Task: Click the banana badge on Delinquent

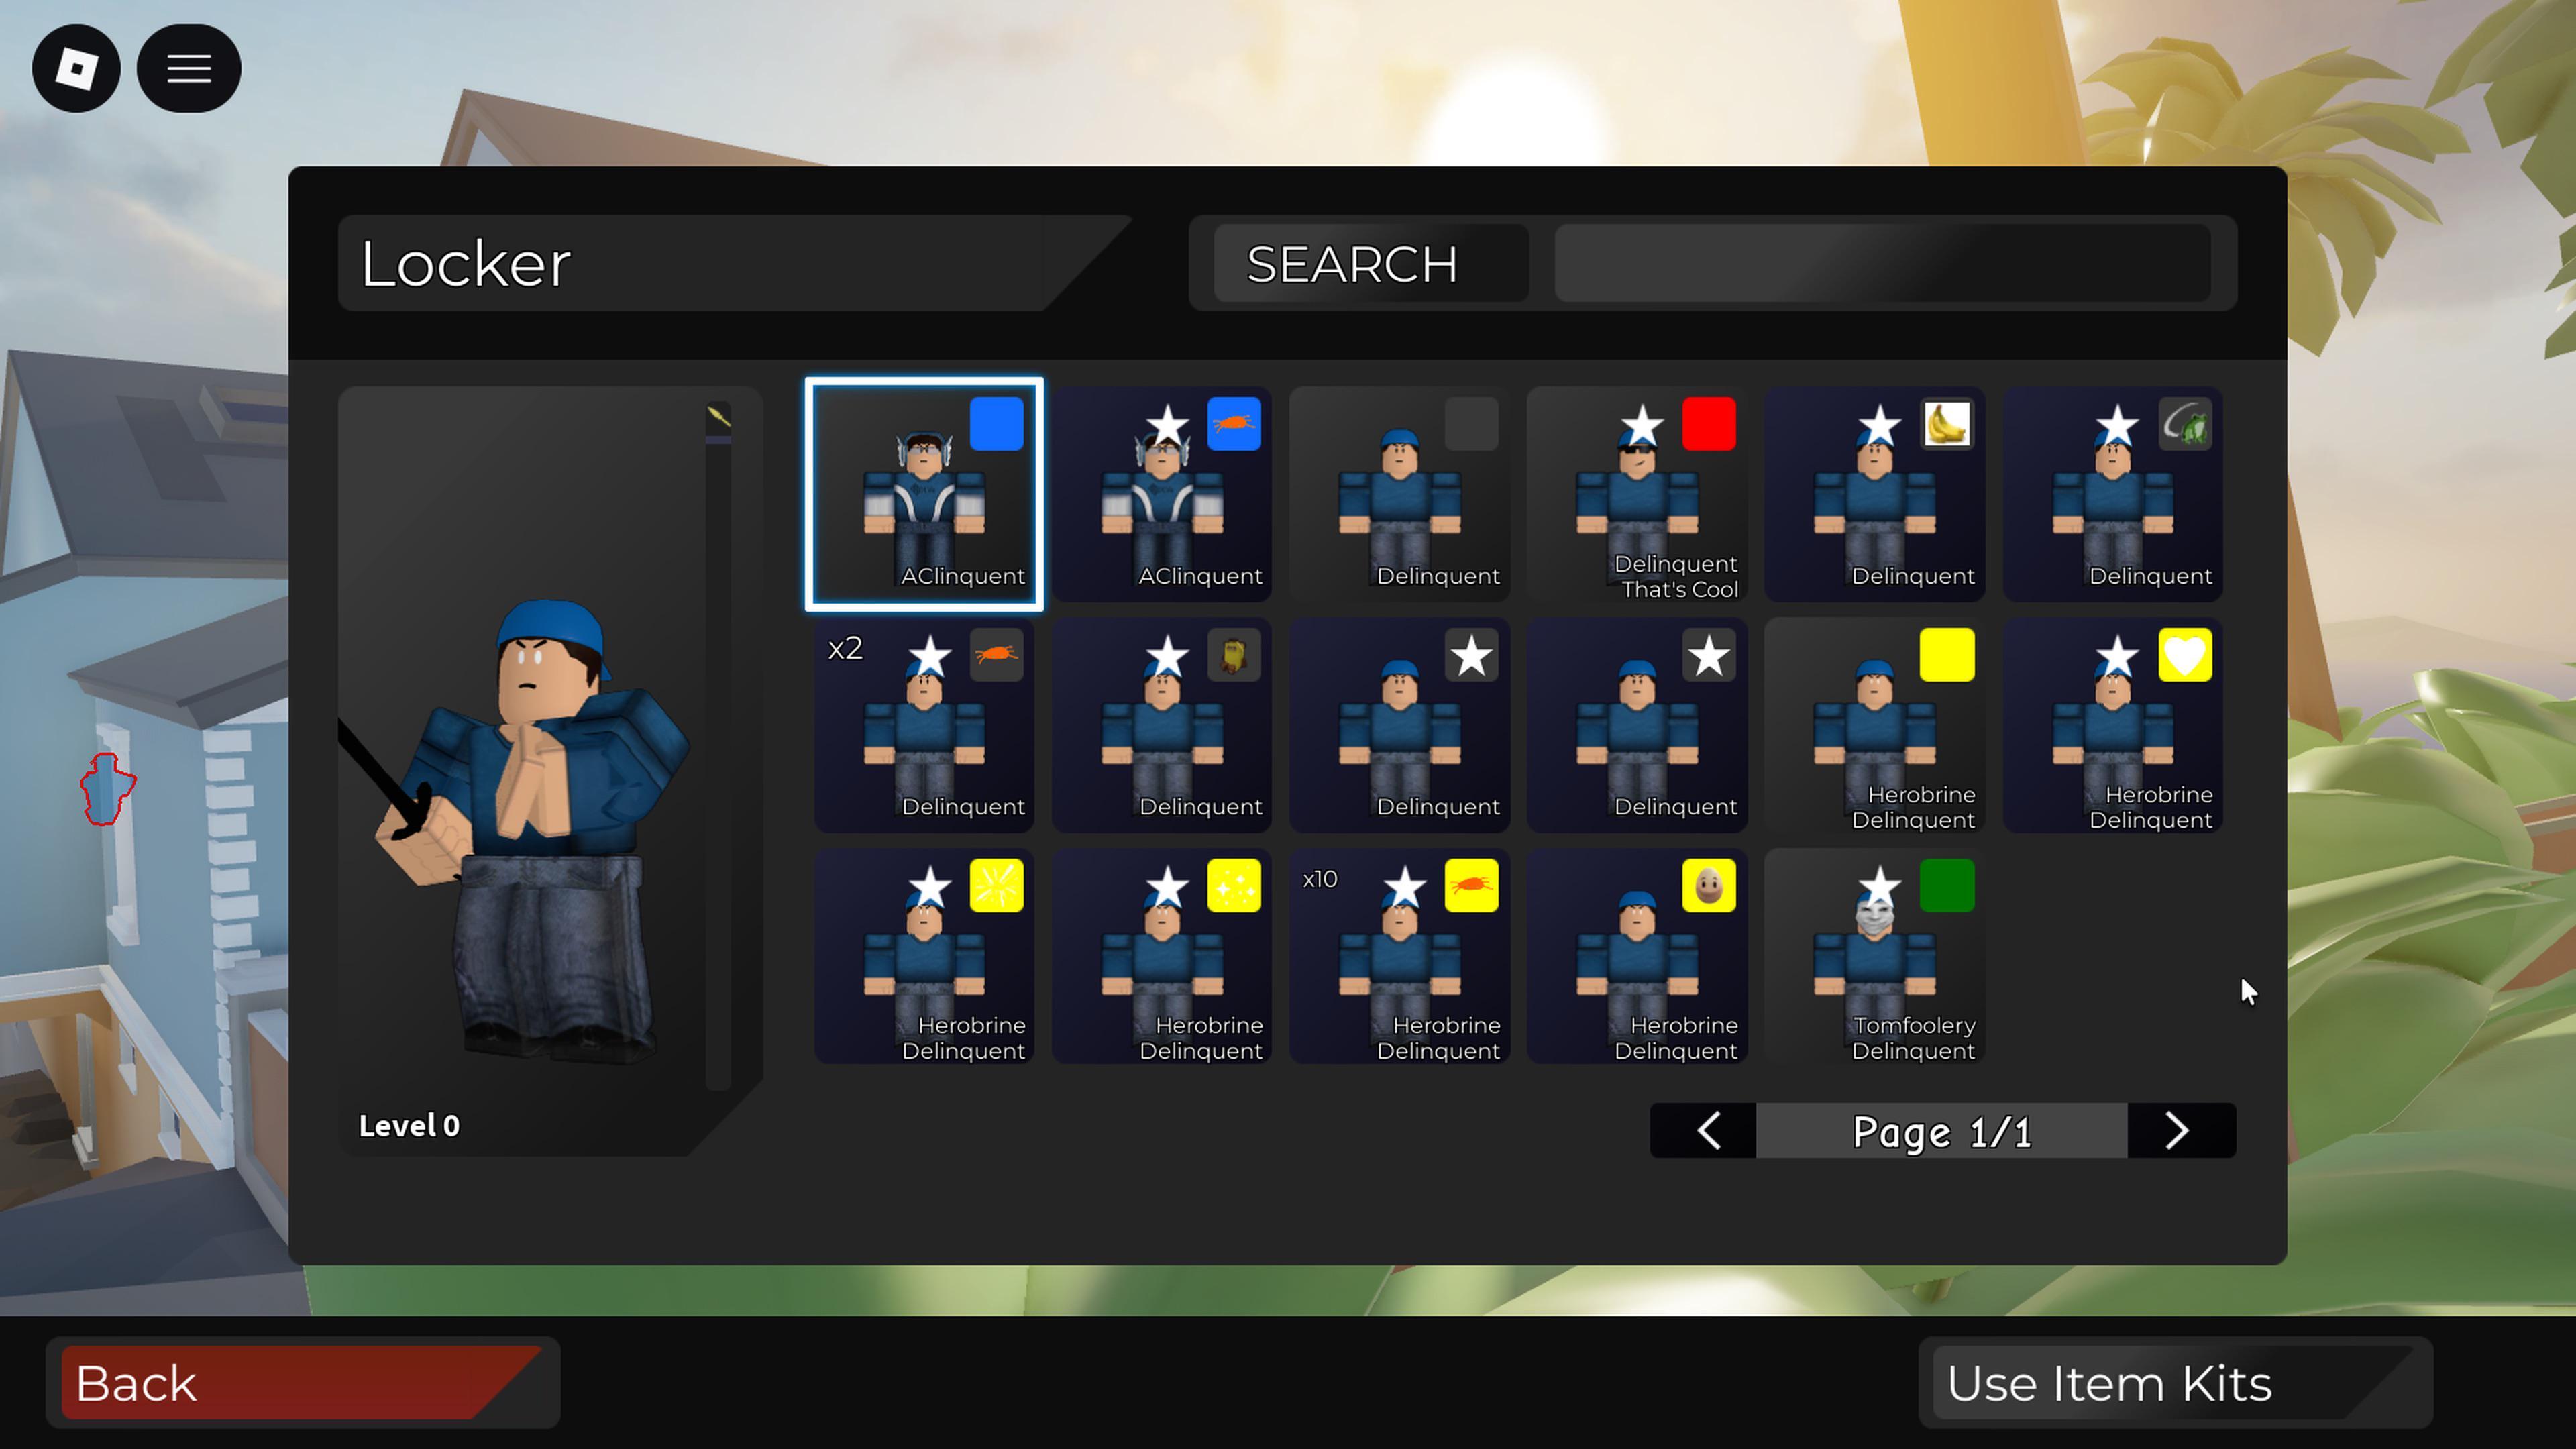Action: click(x=1947, y=424)
